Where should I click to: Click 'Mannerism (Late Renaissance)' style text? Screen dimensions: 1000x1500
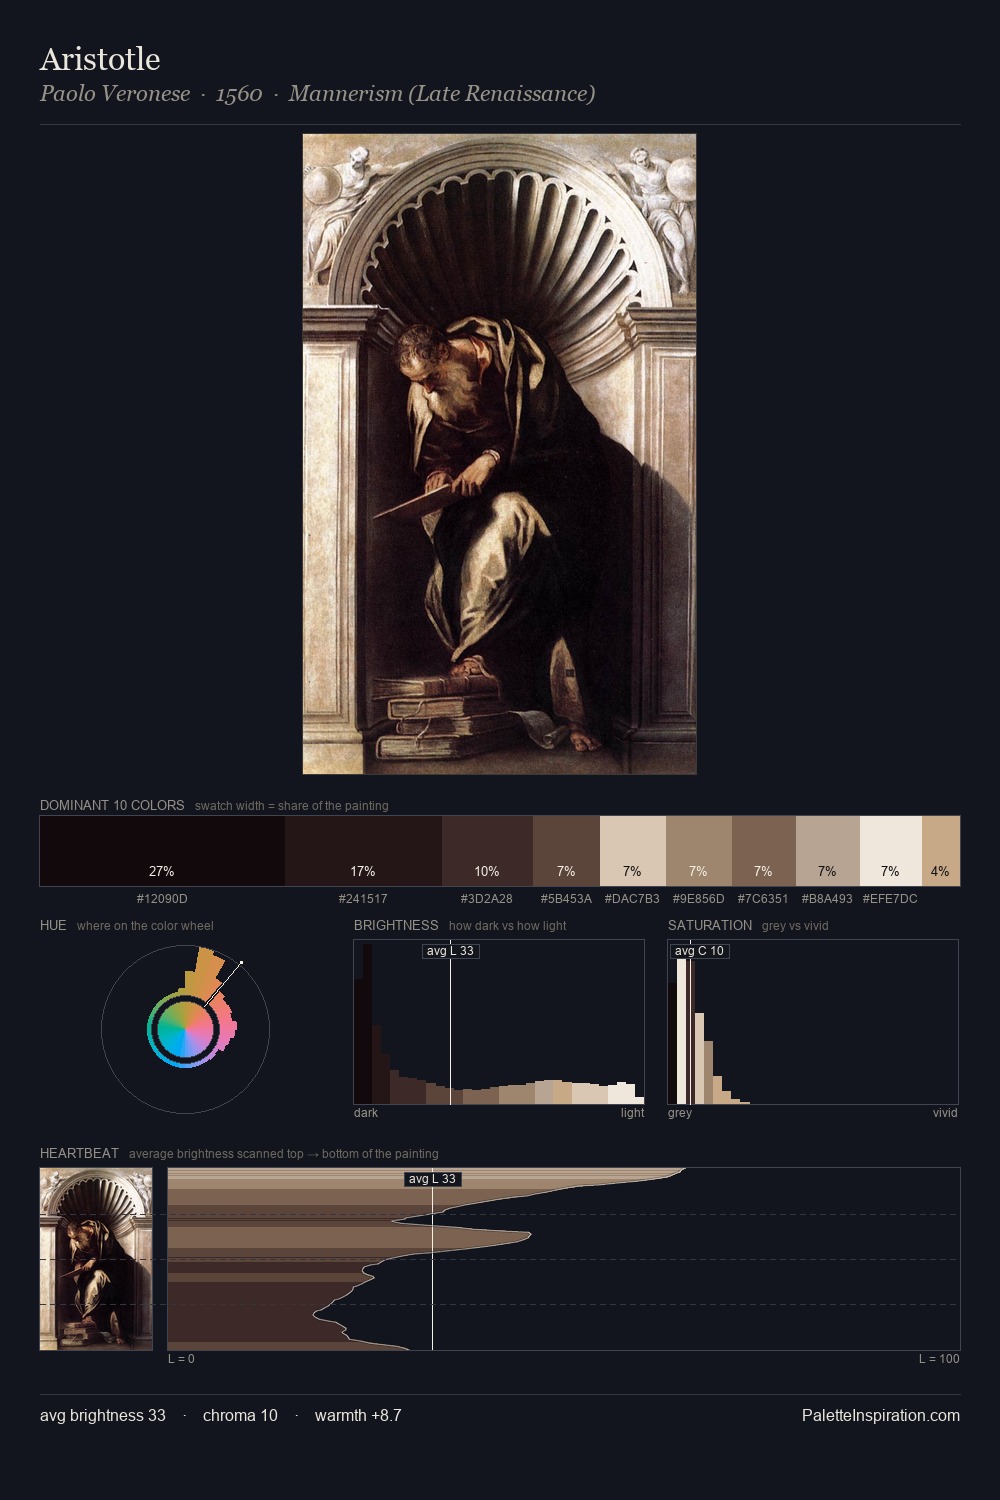coord(442,94)
